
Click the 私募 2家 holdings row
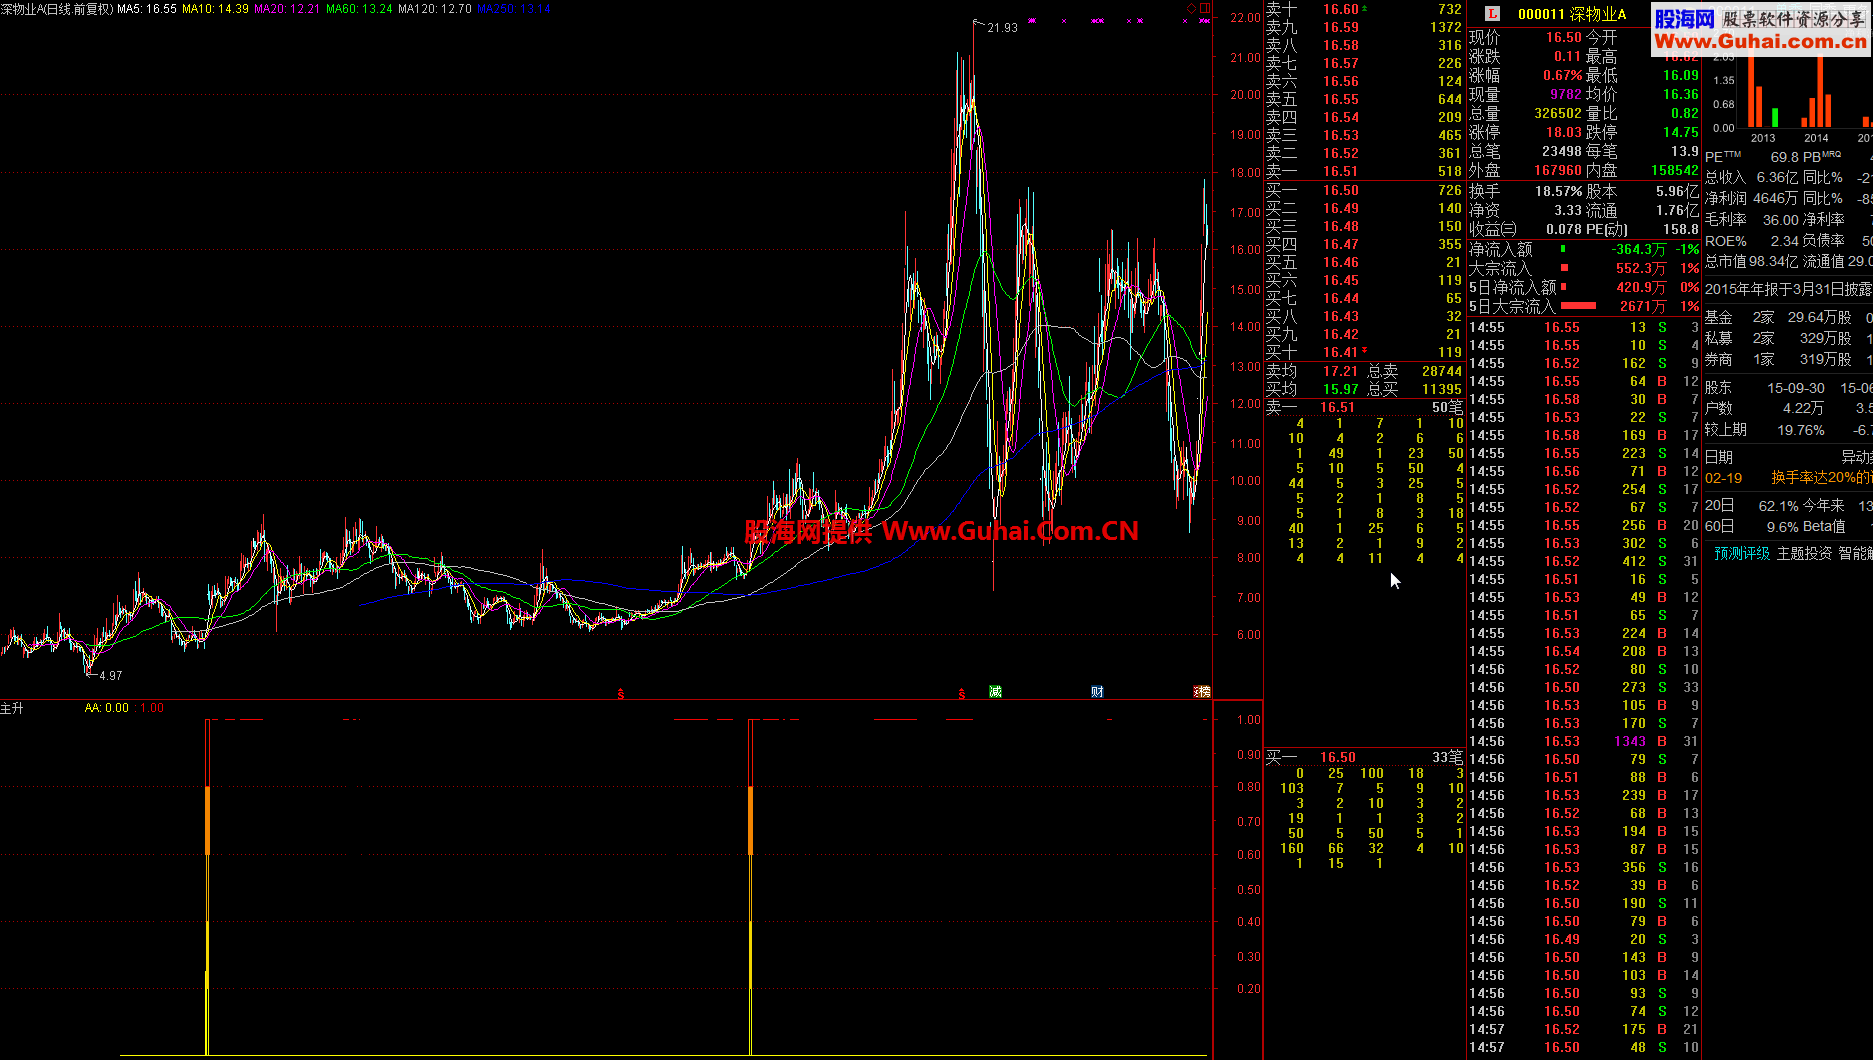(1788, 338)
